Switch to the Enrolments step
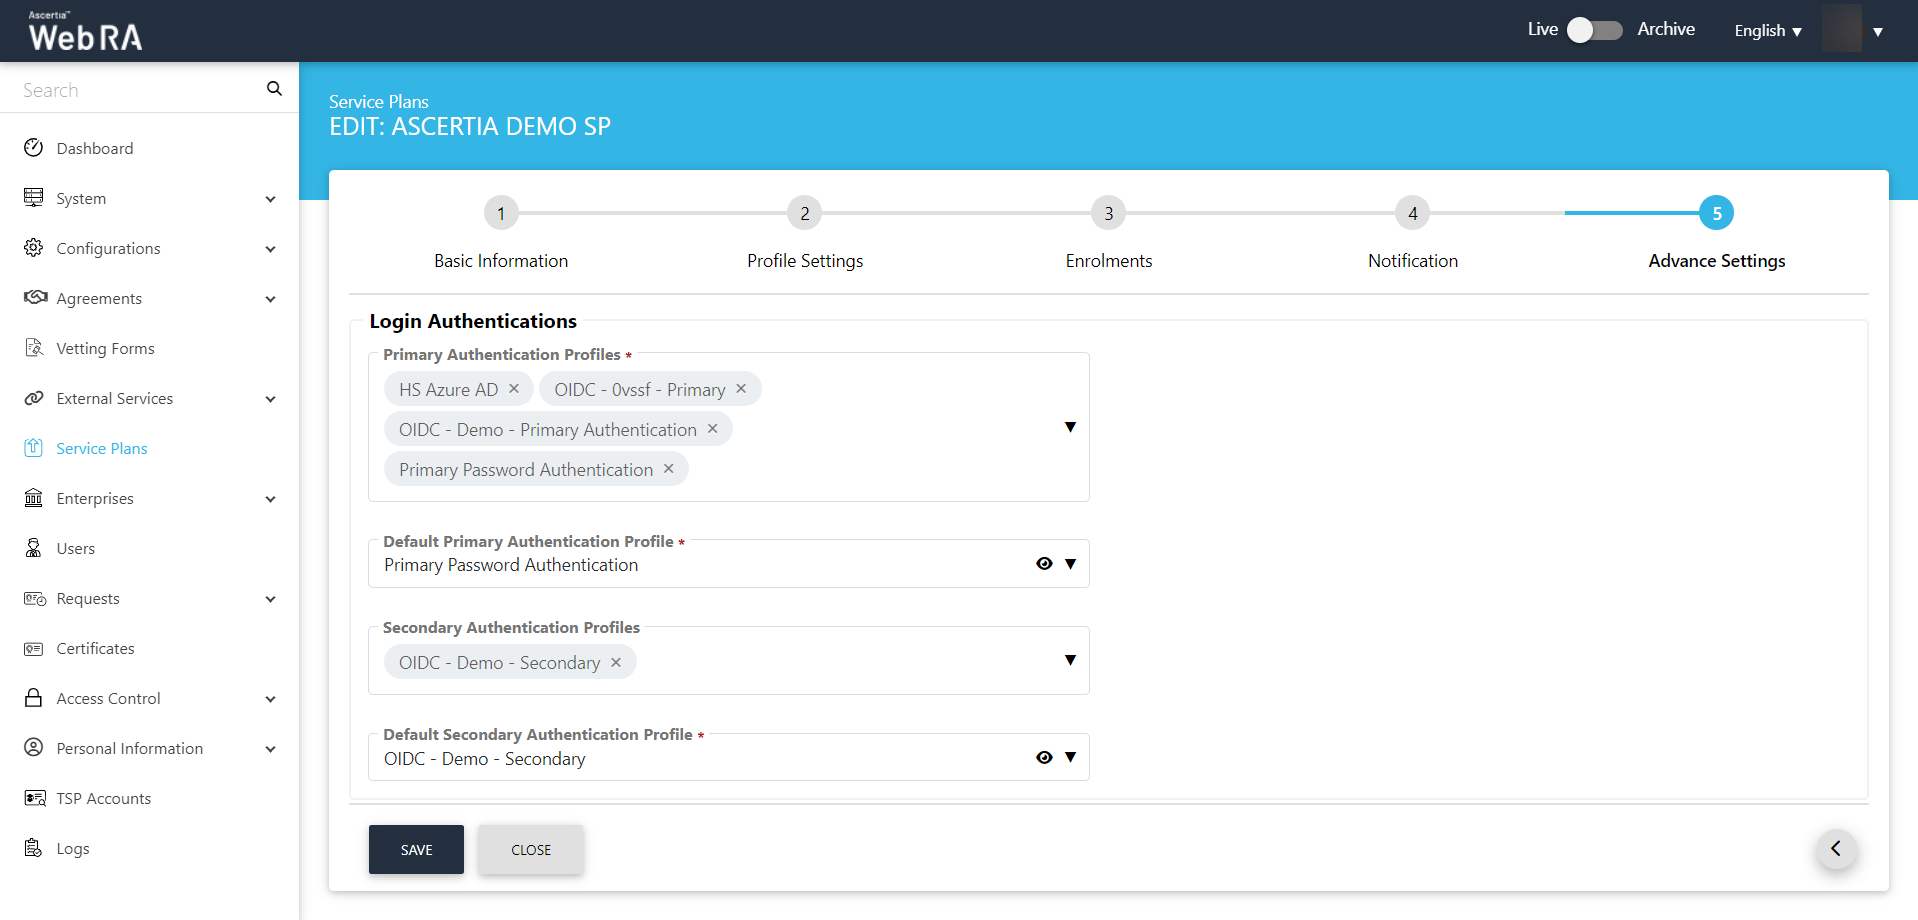The width and height of the screenshot is (1918, 920). (x=1108, y=213)
